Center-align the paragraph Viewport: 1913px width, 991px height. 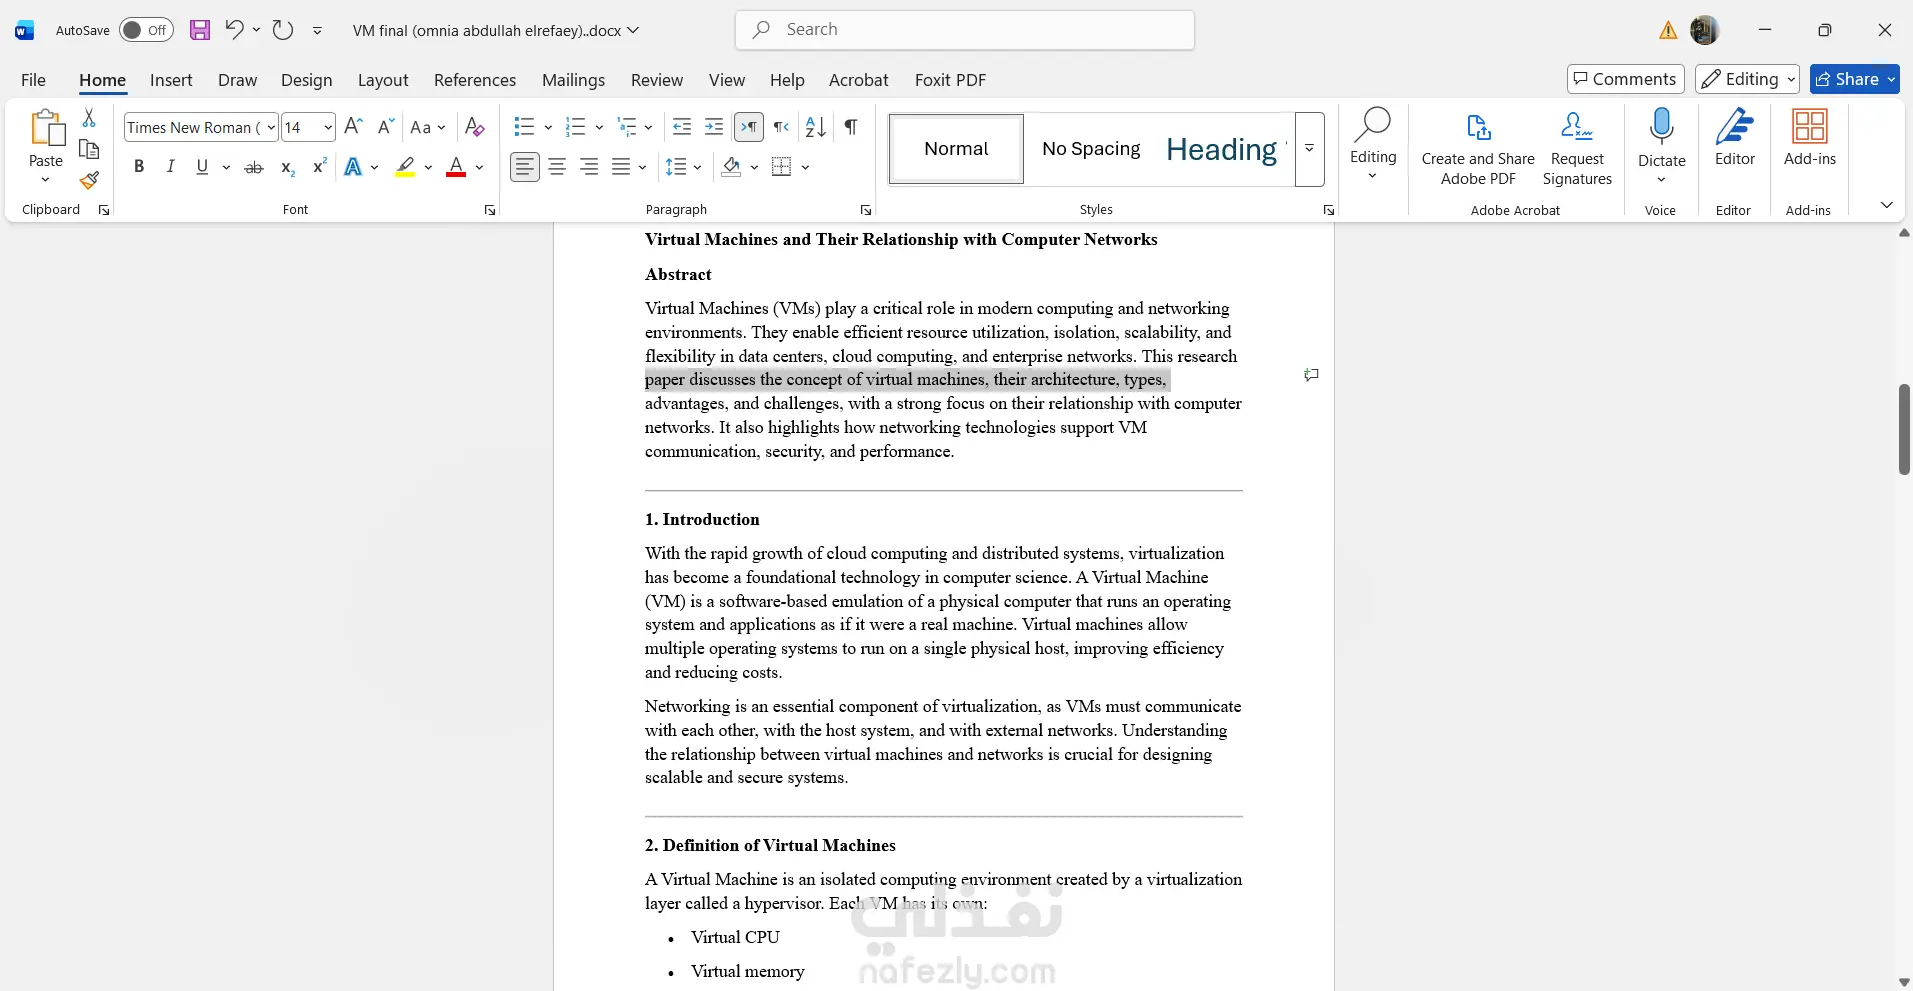click(x=557, y=167)
